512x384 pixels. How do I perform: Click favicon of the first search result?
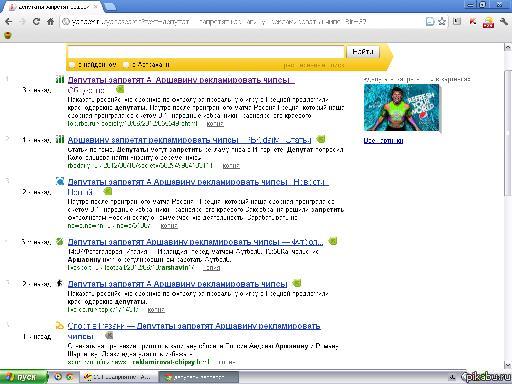pyautogui.click(x=60, y=80)
